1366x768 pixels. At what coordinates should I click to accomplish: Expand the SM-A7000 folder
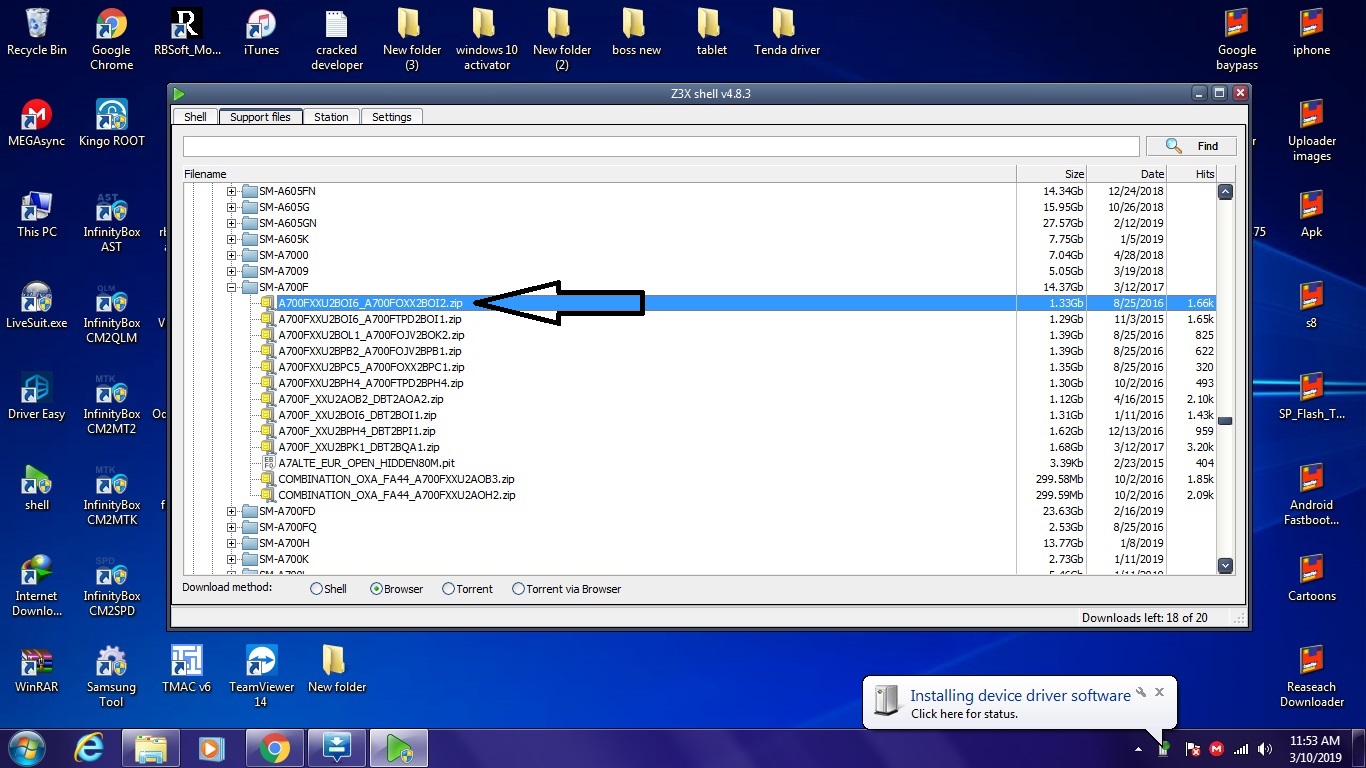pyautogui.click(x=232, y=255)
